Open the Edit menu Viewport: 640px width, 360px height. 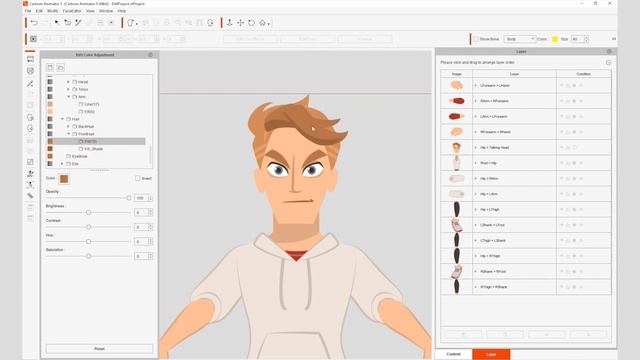[x=39, y=11]
